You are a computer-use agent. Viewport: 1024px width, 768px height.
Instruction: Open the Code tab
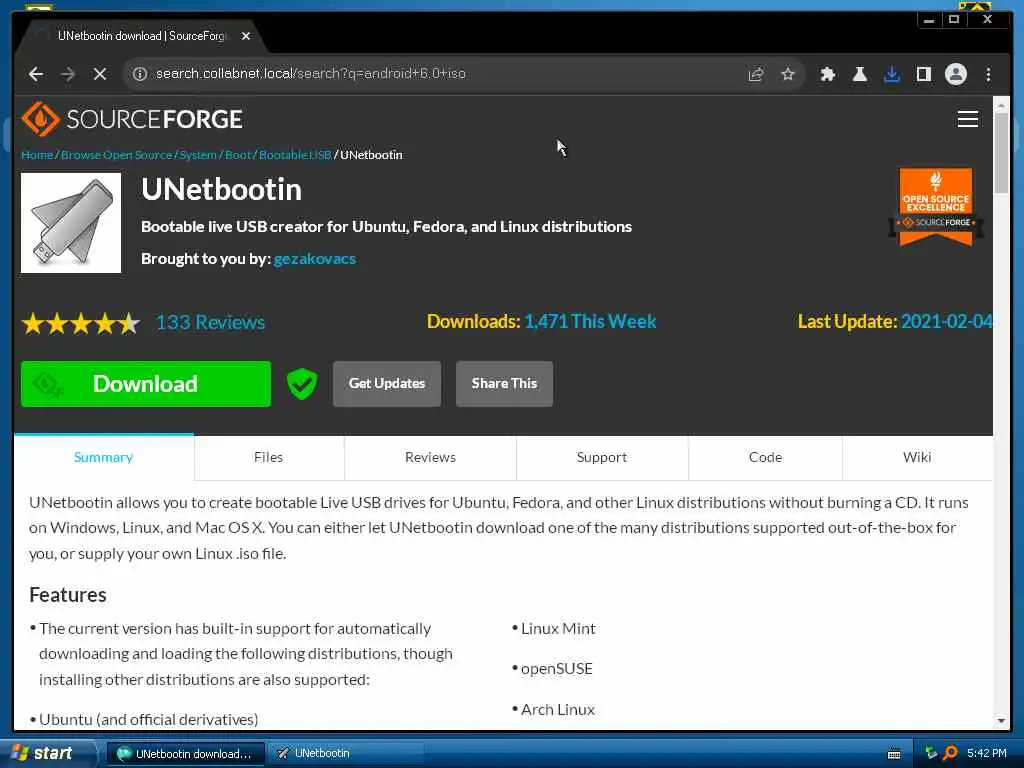[765, 457]
